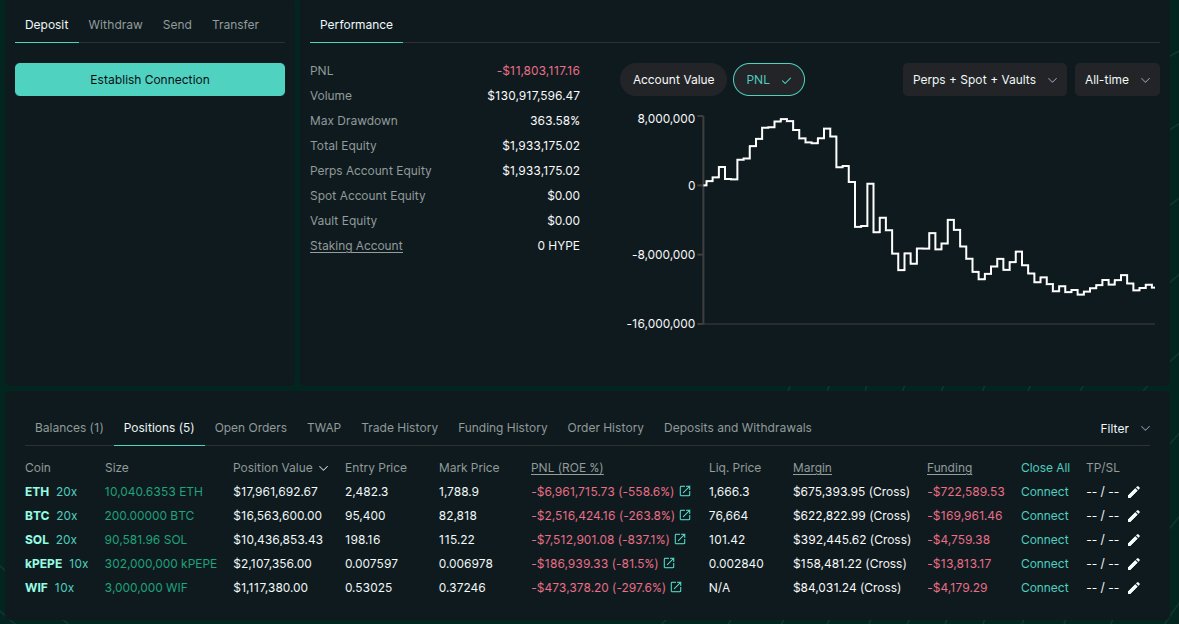This screenshot has width=1179, height=624.
Task: Open the Perps + Spot + Vaults selector
Action: click(x=984, y=79)
